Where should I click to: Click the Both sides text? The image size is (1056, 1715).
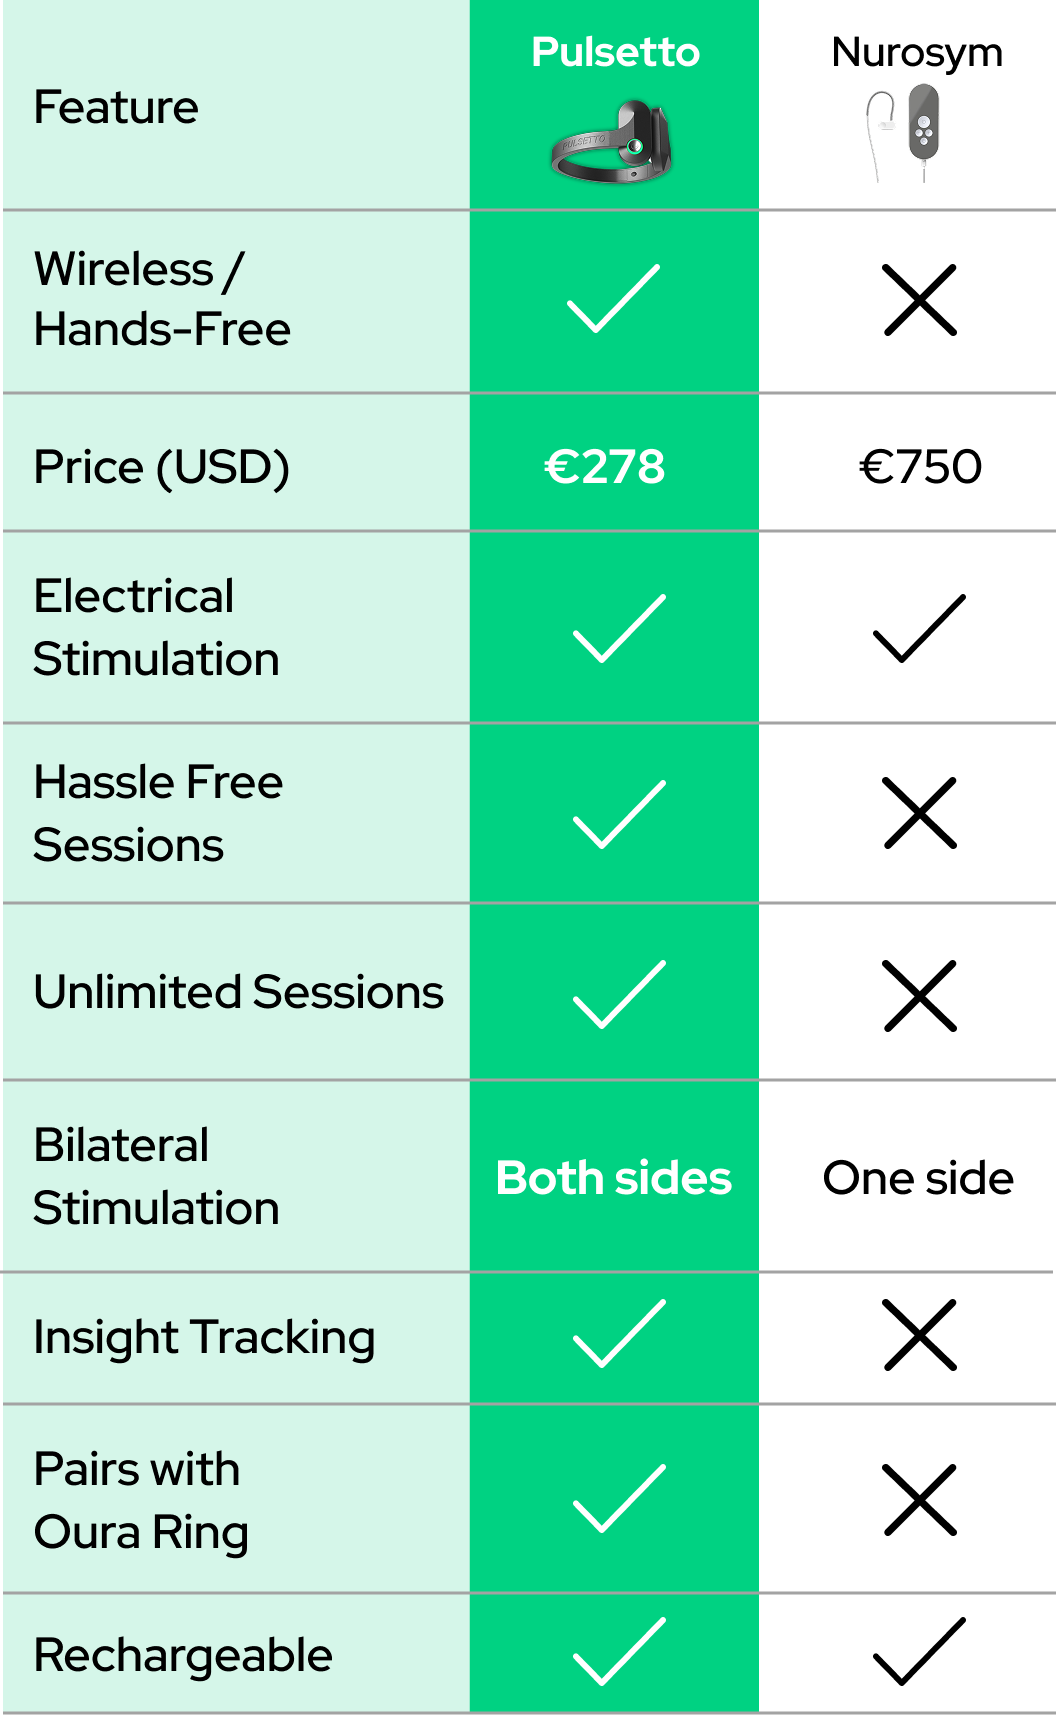614,1178
